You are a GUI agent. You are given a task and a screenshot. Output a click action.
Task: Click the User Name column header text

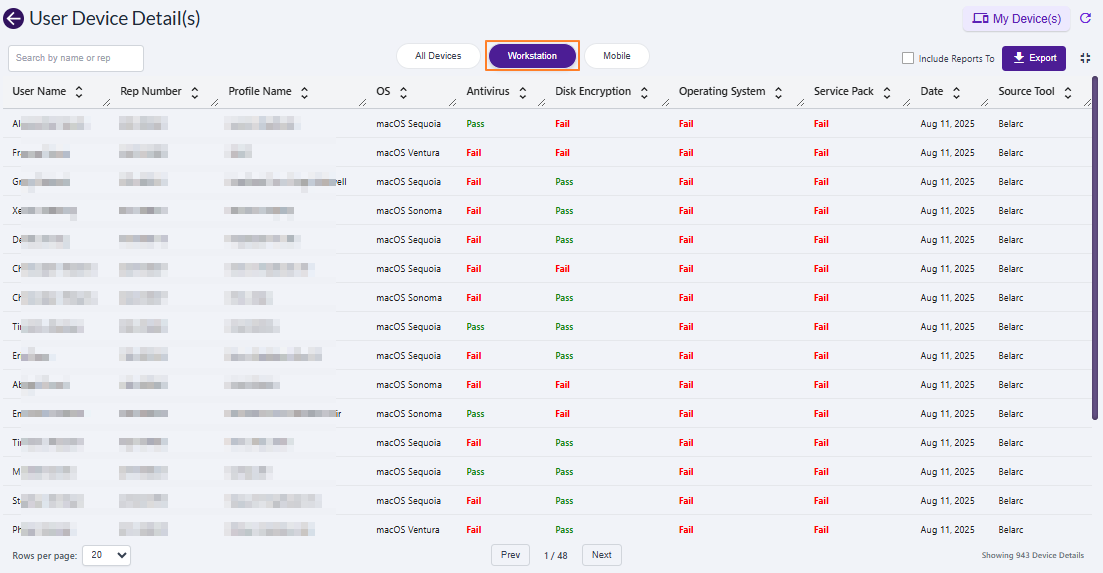[x=39, y=91]
